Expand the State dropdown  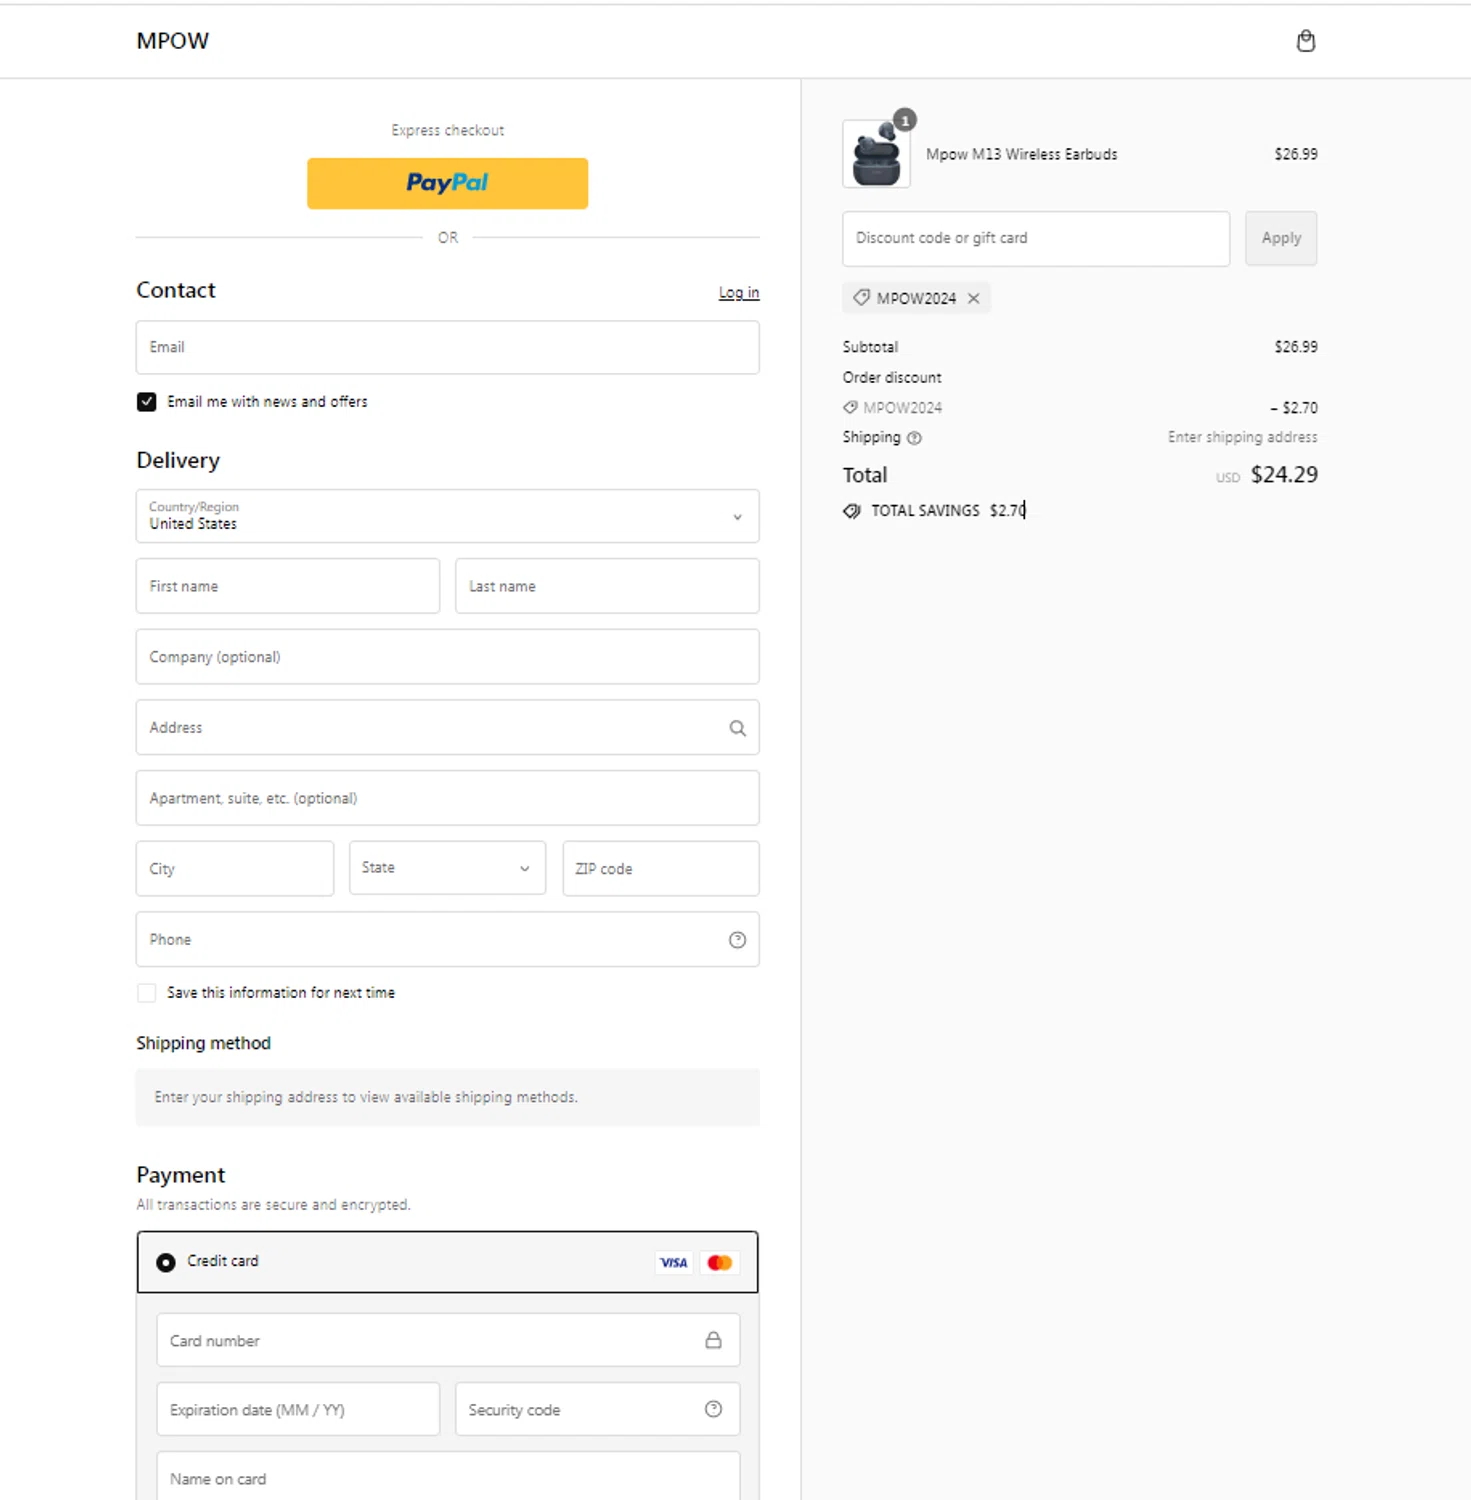coord(447,868)
